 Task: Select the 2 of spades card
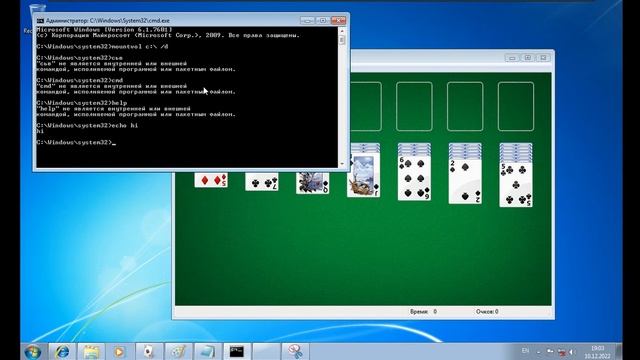(x=464, y=181)
